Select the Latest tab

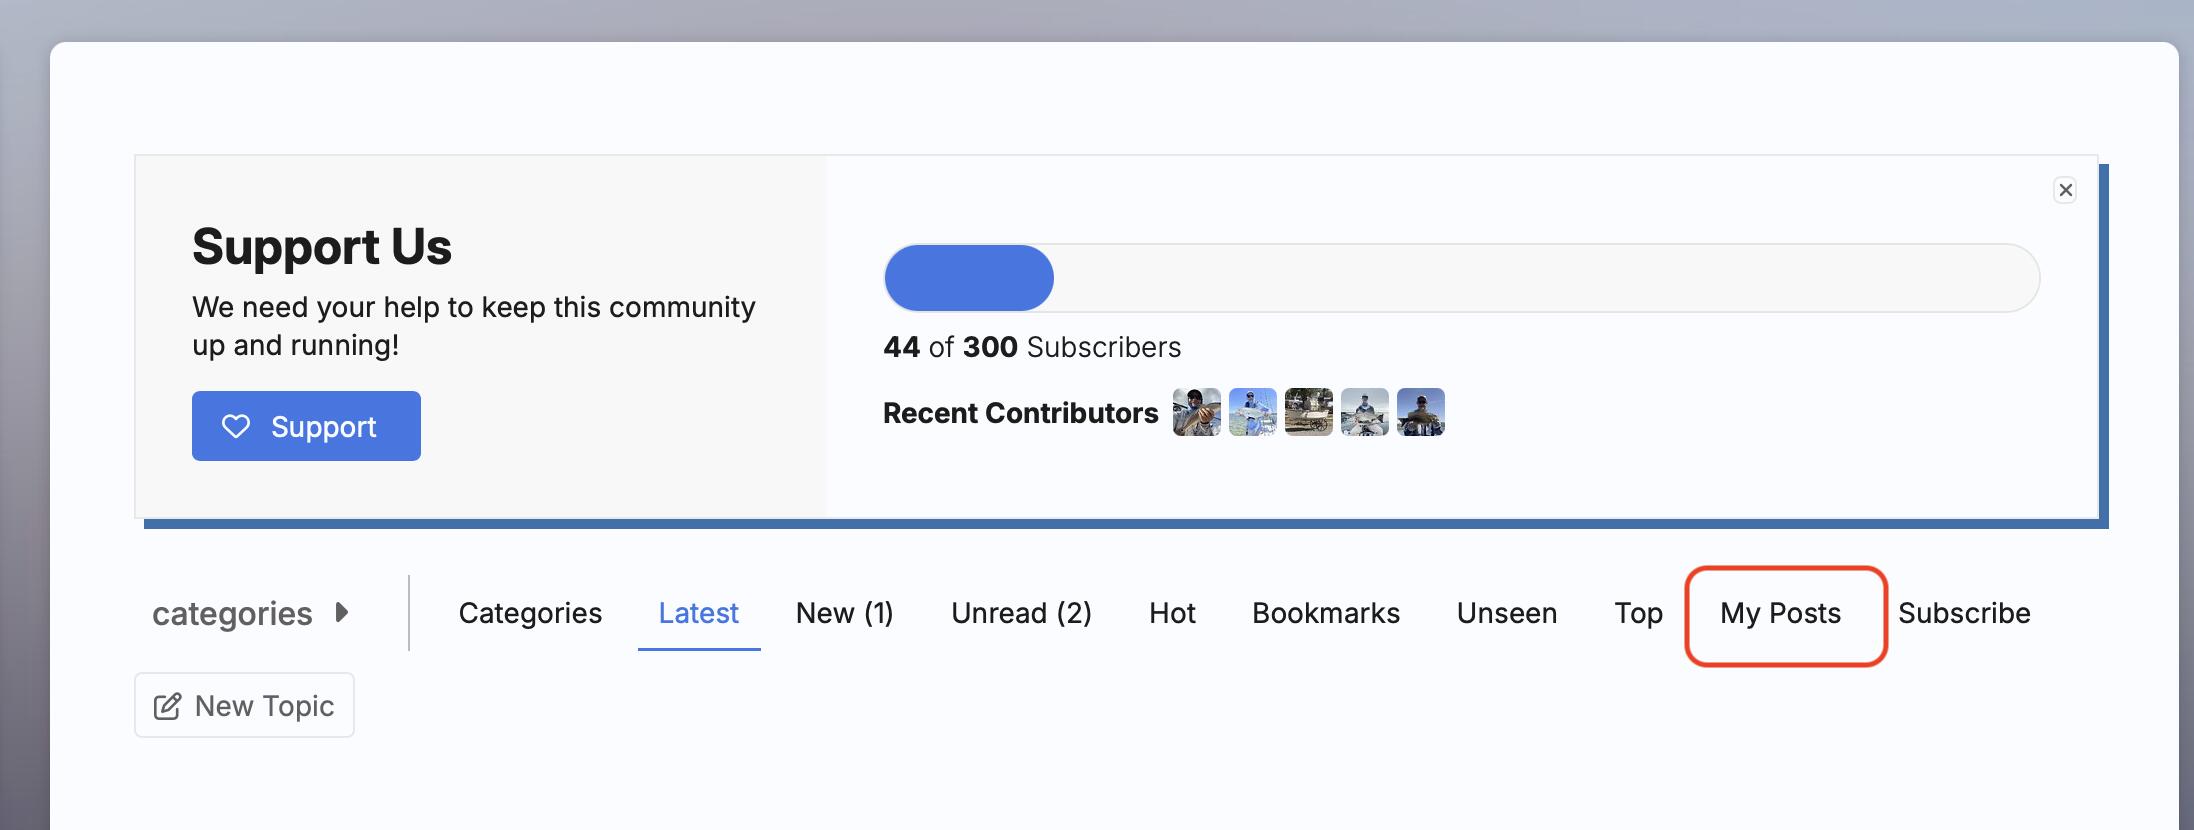(x=698, y=613)
